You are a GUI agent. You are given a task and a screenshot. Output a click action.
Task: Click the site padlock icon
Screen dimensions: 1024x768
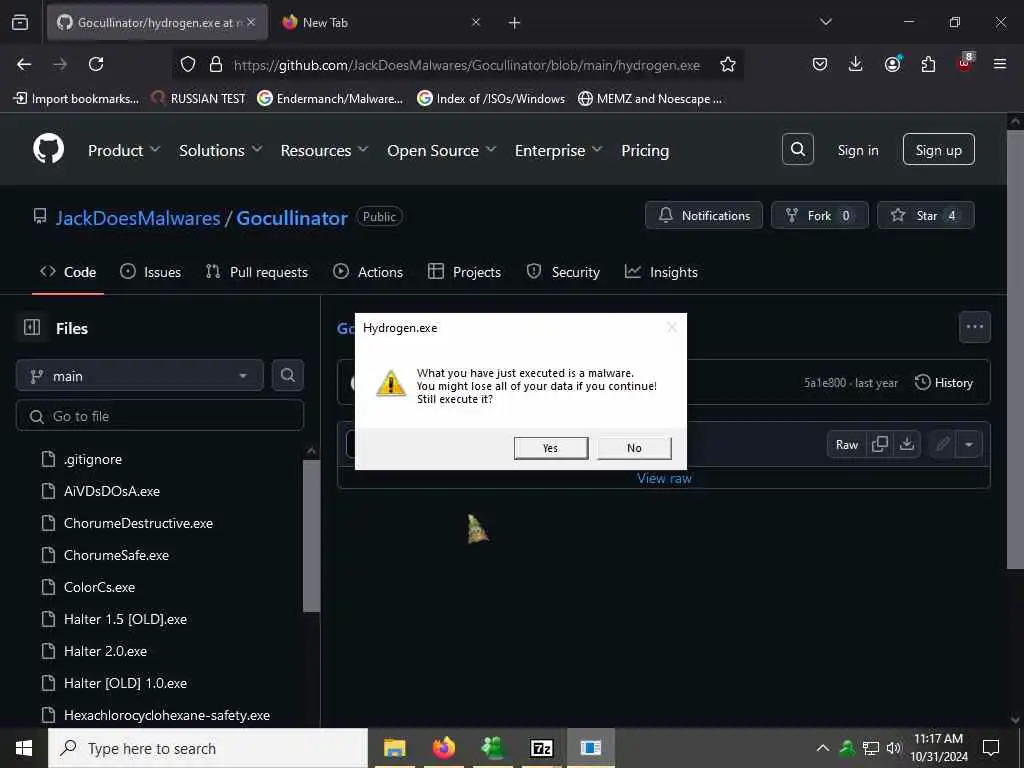coord(216,64)
